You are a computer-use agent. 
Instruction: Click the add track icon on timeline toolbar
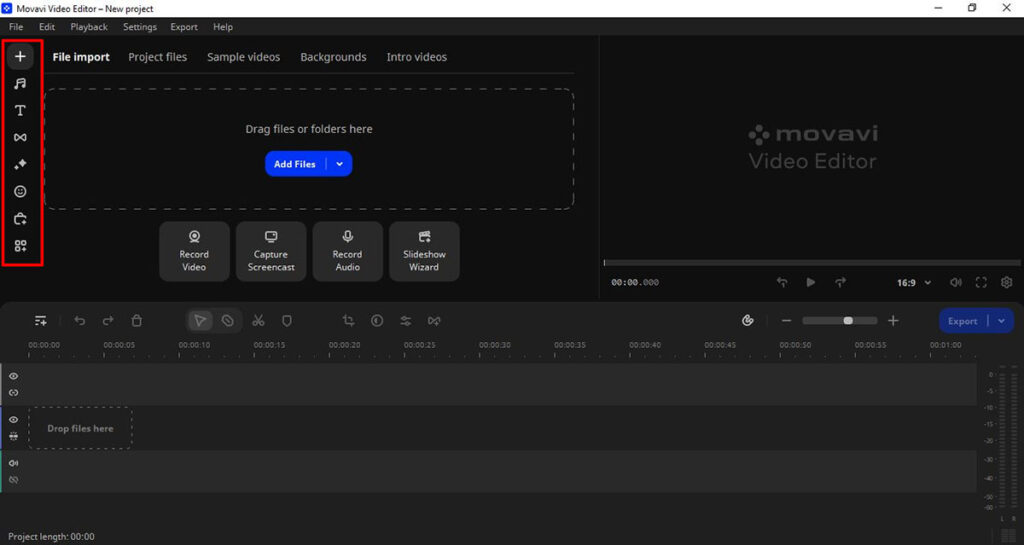(x=40, y=320)
